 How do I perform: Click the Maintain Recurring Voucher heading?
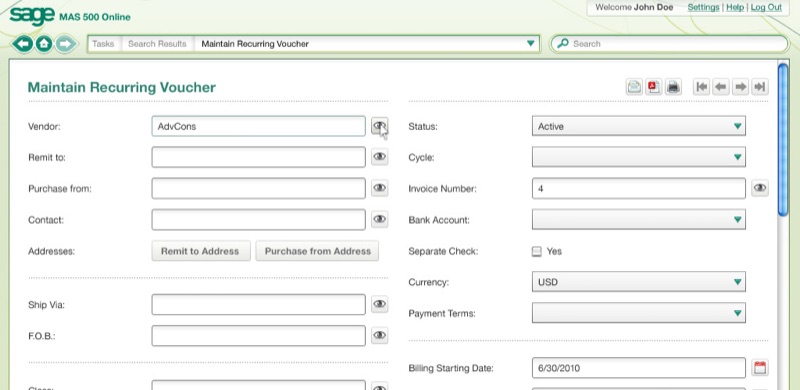(x=121, y=87)
